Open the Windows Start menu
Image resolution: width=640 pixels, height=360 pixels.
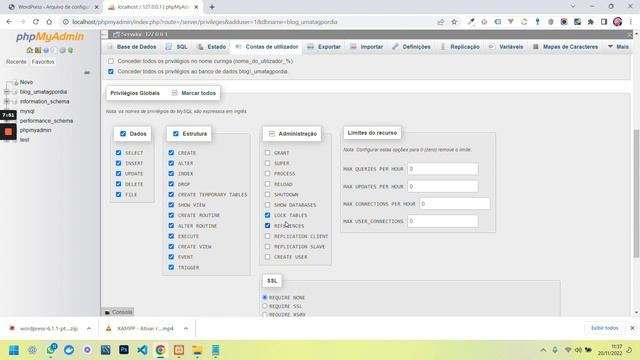(14, 350)
